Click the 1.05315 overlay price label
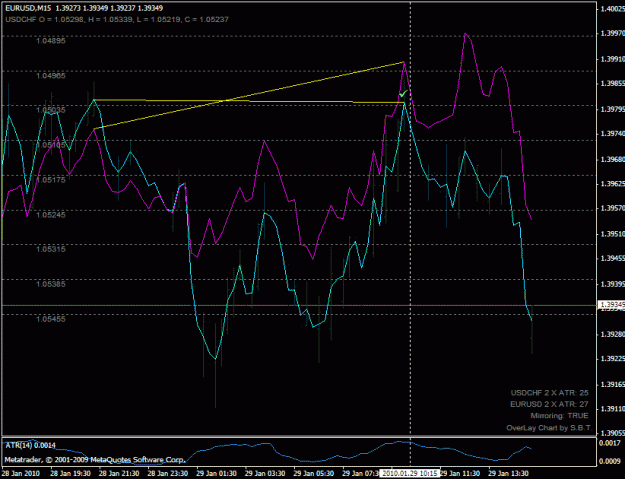 tap(51, 249)
